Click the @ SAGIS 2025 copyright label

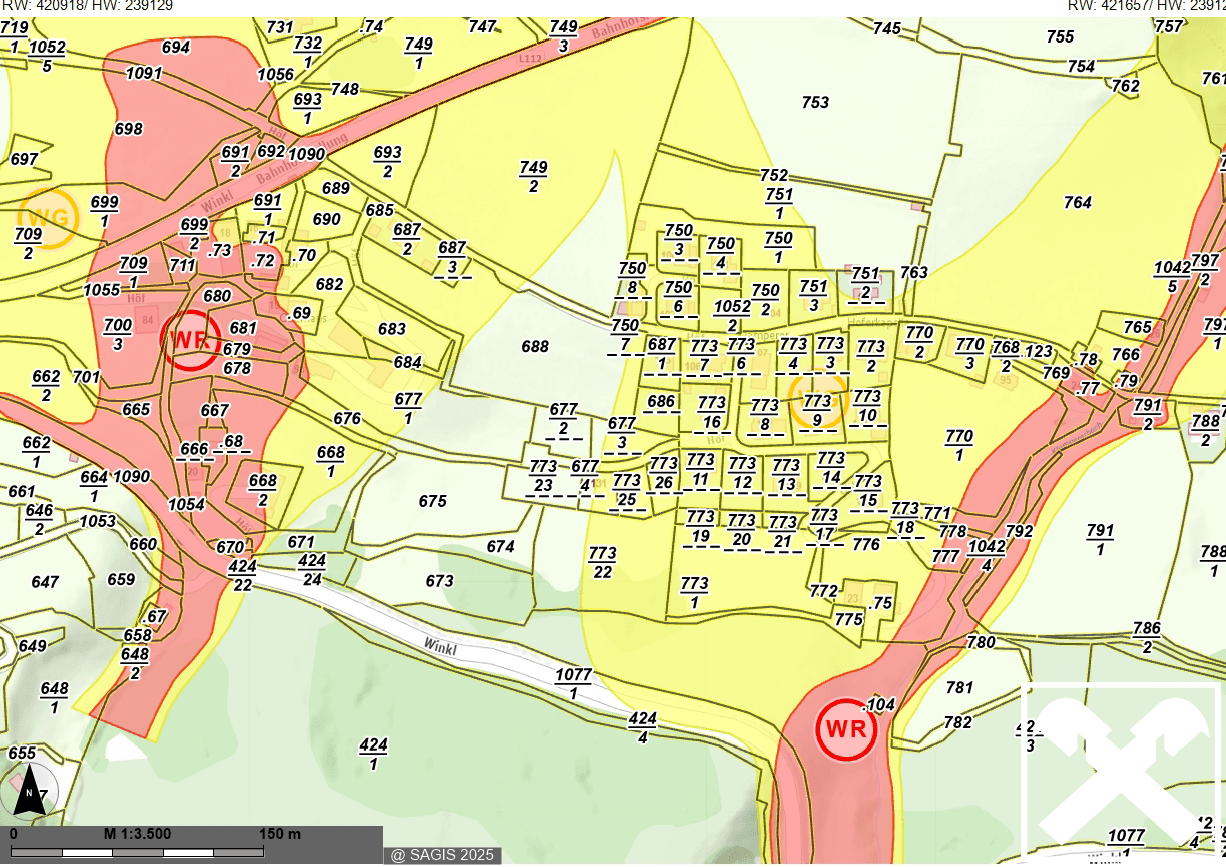point(442,855)
